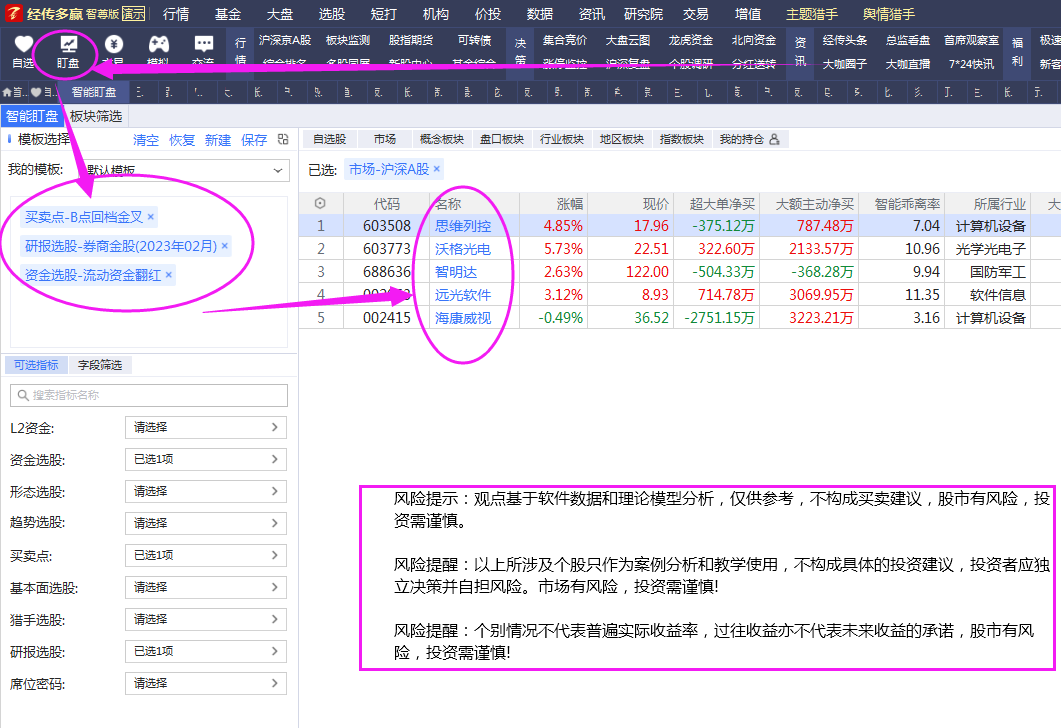
Task: Expand the 形态选股 selector
Action: tap(206, 491)
